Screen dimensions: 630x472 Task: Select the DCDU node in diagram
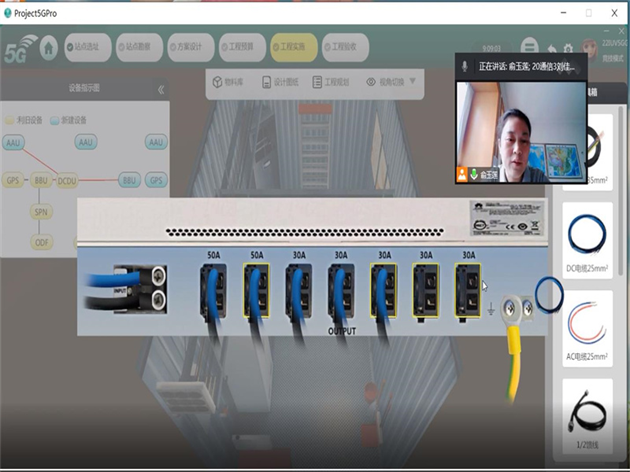tap(67, 181)
